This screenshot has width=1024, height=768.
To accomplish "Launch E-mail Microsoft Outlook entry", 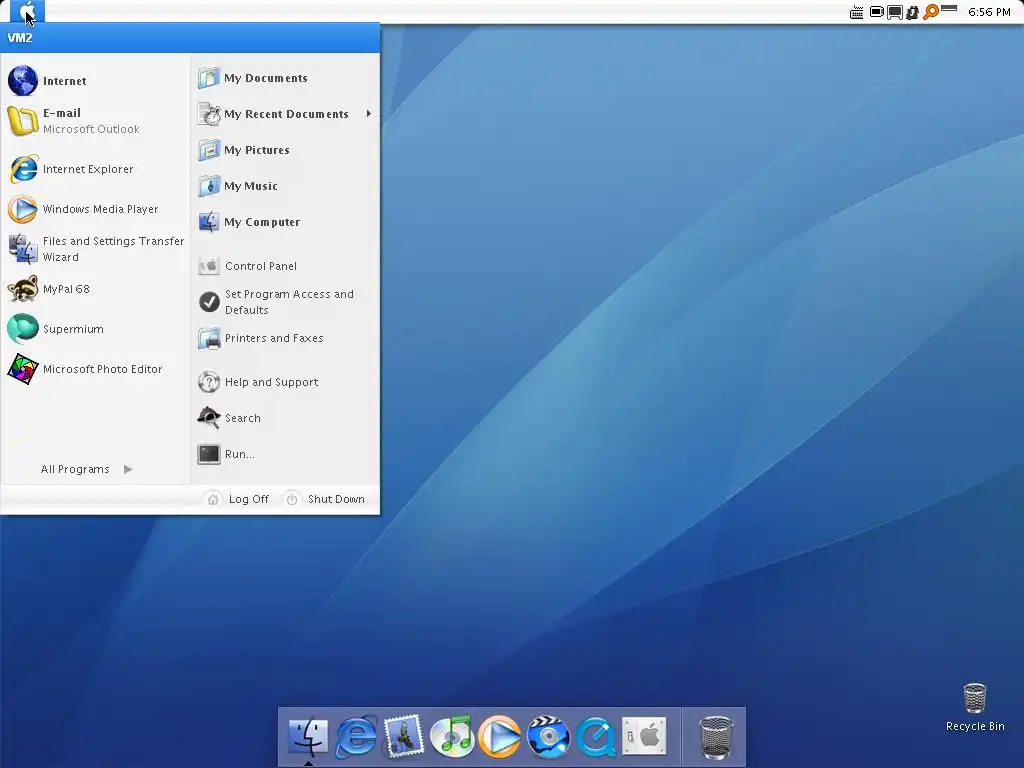I will pyautogui.click(x=95, y=121).
